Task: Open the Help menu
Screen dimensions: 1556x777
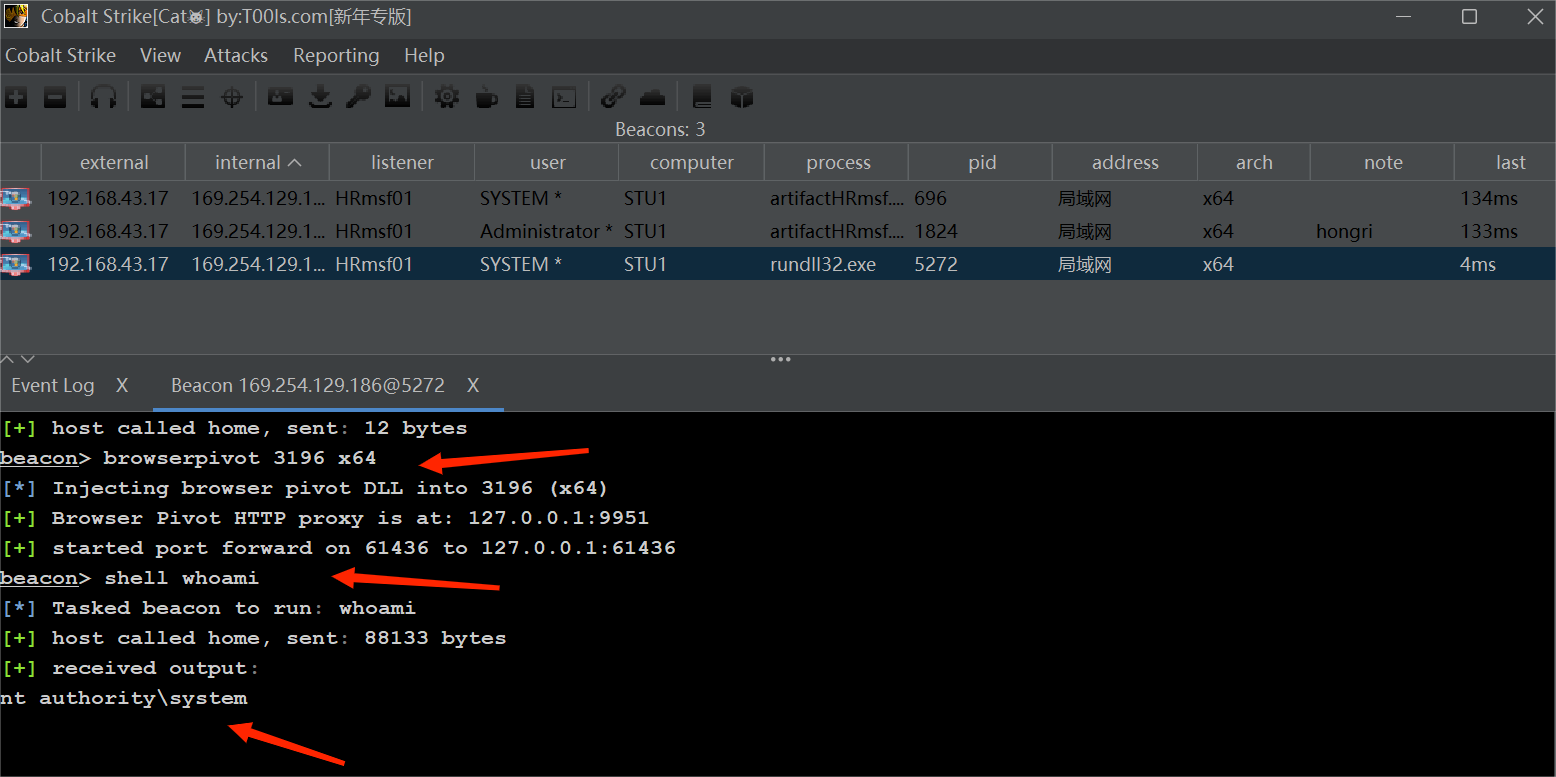Action: [424, 56]
